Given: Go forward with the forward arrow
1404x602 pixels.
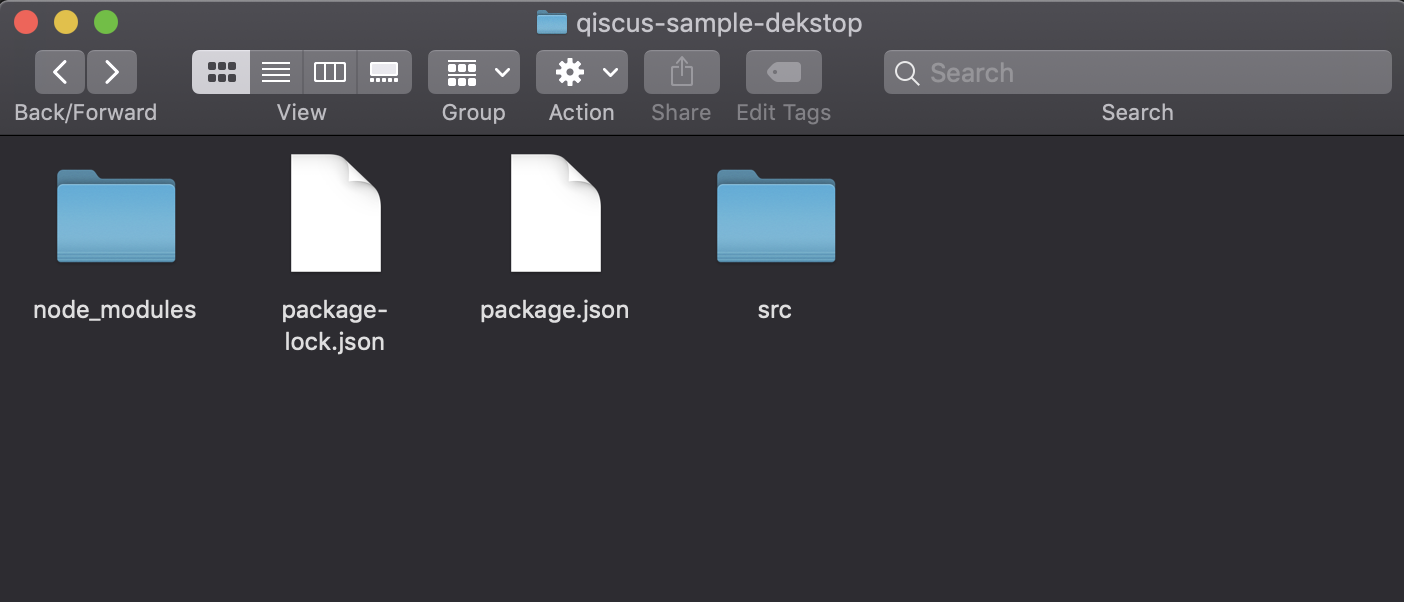Looking at the screenshot, I should [112, 72].
